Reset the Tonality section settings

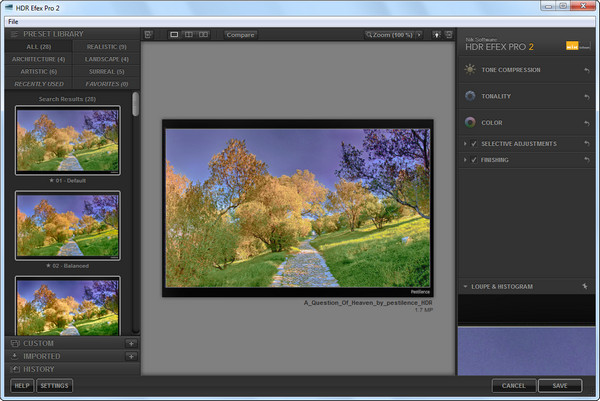tap(586, 96)
